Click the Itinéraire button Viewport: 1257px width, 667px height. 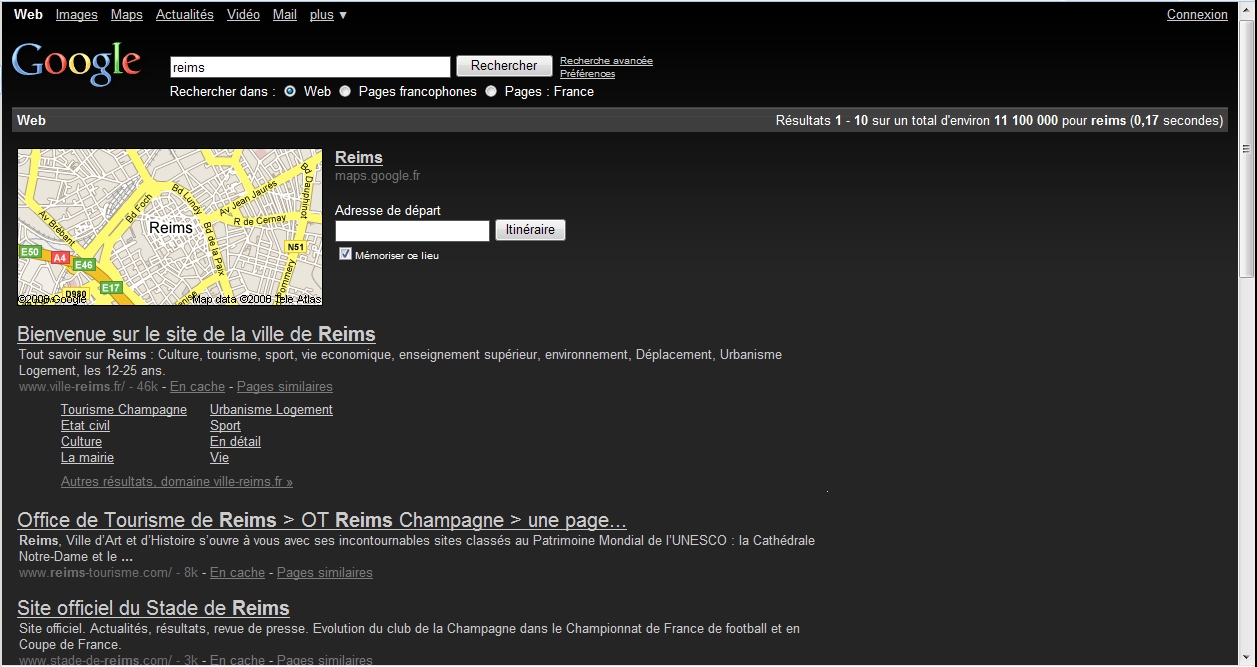pos(530,230)
